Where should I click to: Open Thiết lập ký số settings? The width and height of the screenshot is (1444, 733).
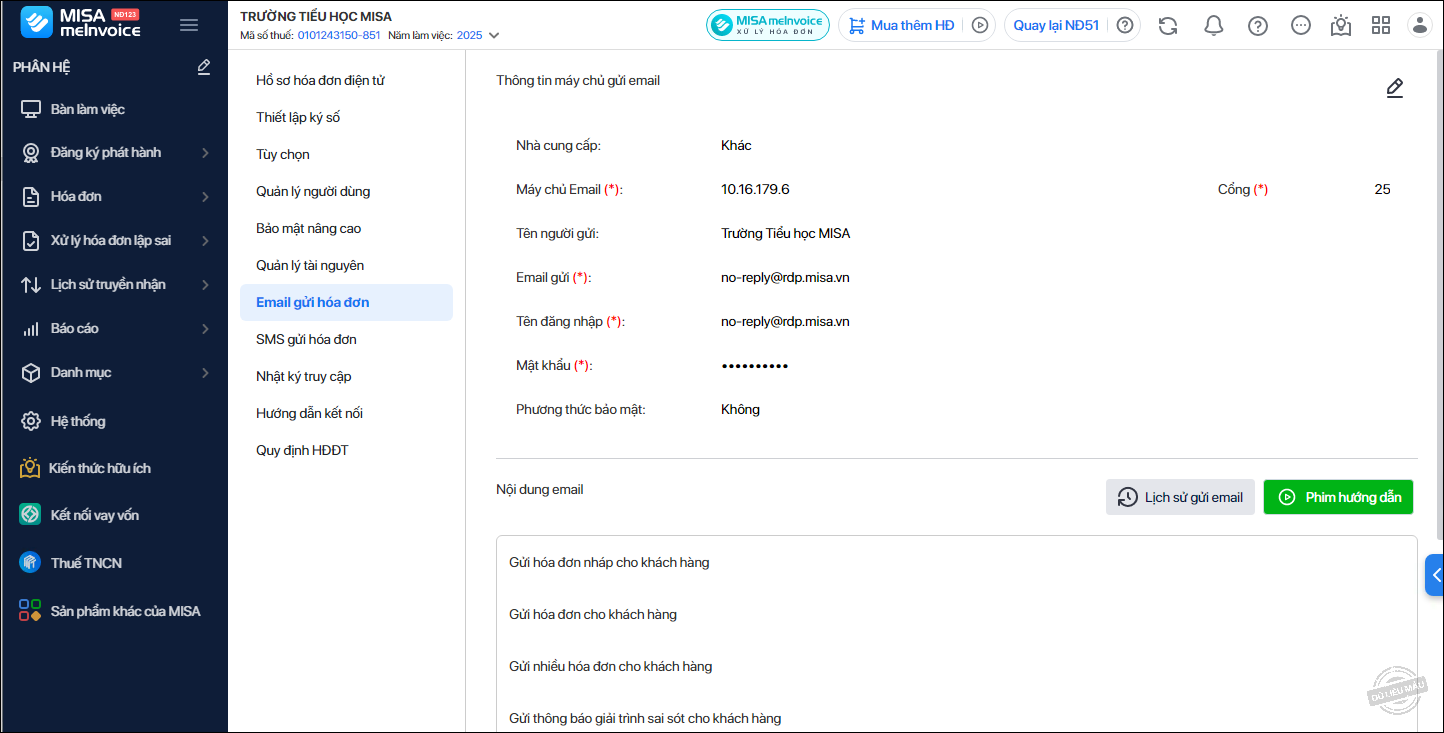(x=346, y=117)
